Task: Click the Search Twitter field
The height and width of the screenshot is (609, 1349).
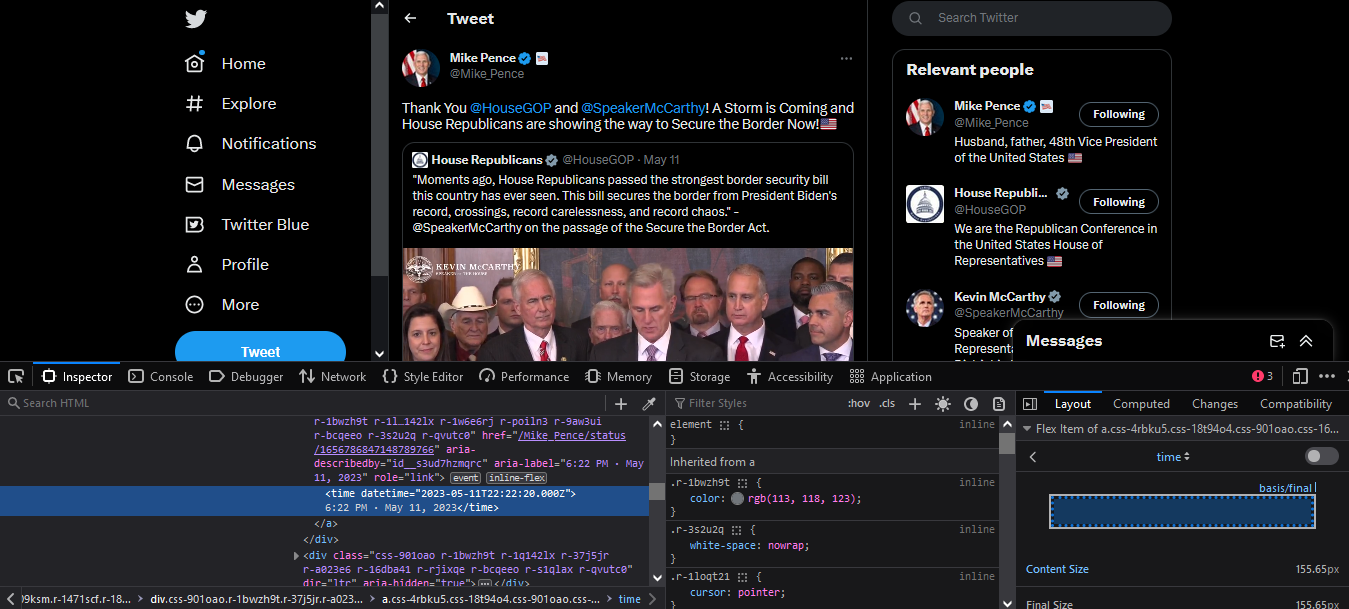Action: point(1031,18)
